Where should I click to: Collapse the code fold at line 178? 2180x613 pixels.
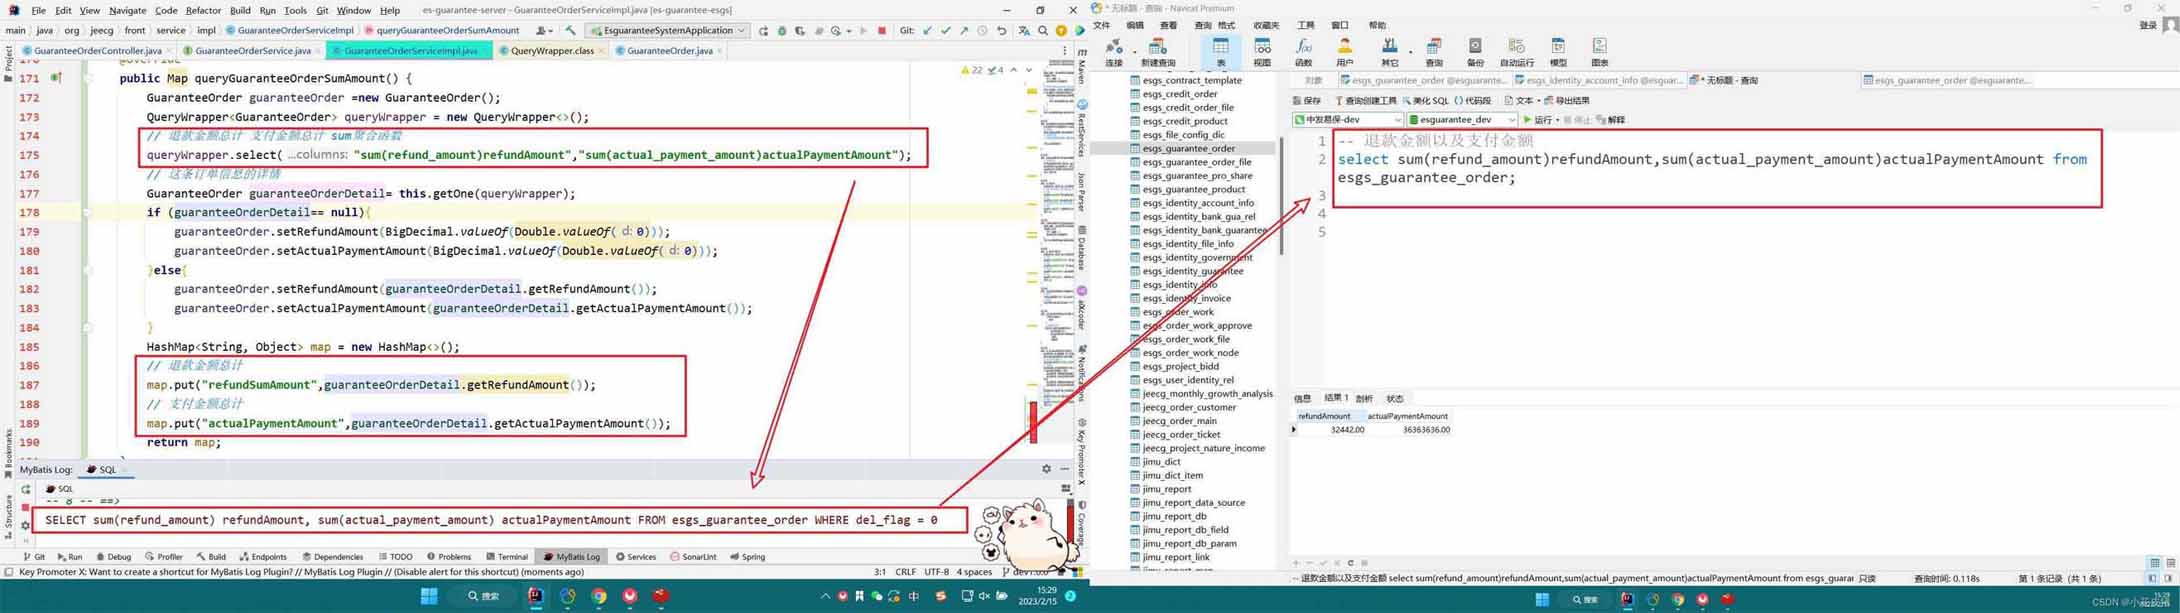(x=87, y=212)
